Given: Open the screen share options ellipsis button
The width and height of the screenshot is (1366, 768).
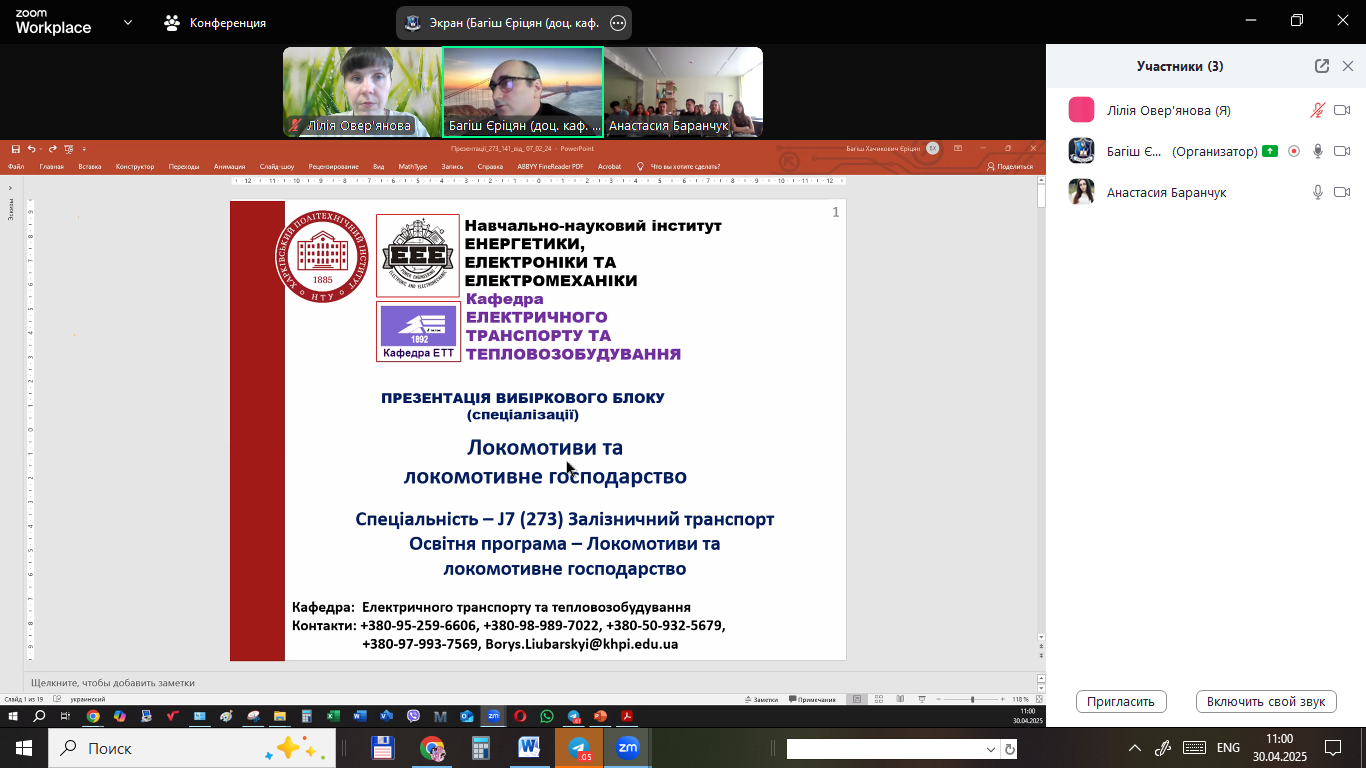Looking at the screenshot, I should (618, 23).
